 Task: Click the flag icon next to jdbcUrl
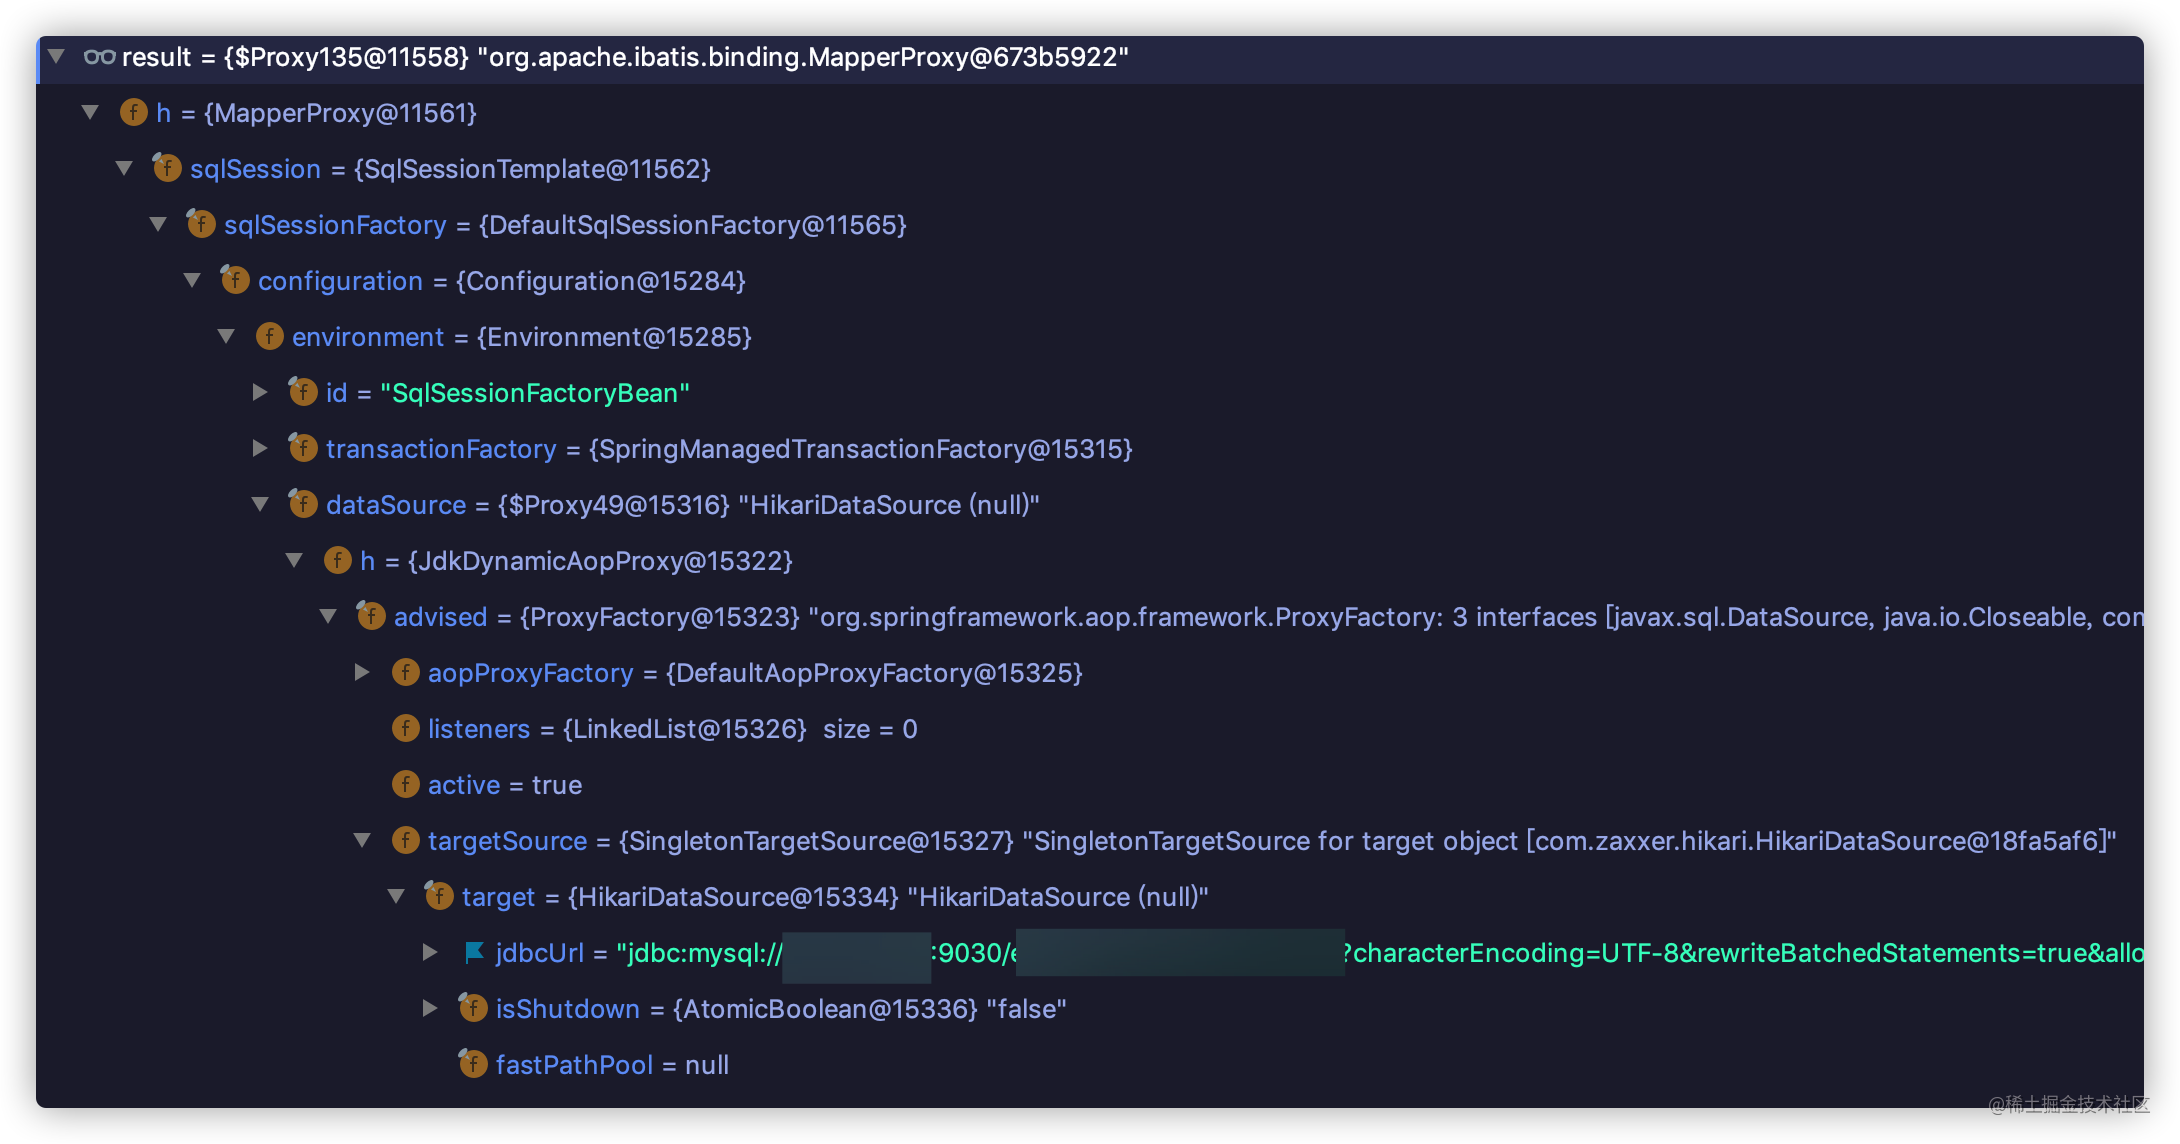[474, 953]
